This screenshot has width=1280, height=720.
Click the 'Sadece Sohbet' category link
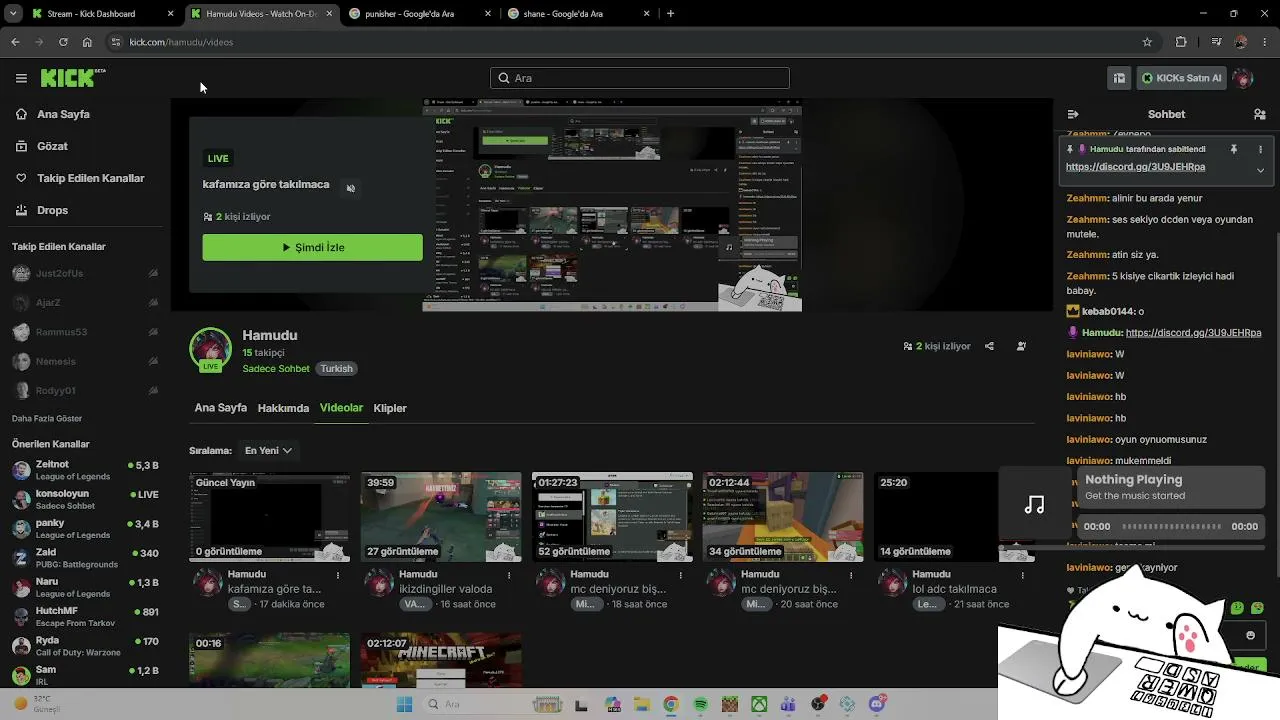[276, 369]
